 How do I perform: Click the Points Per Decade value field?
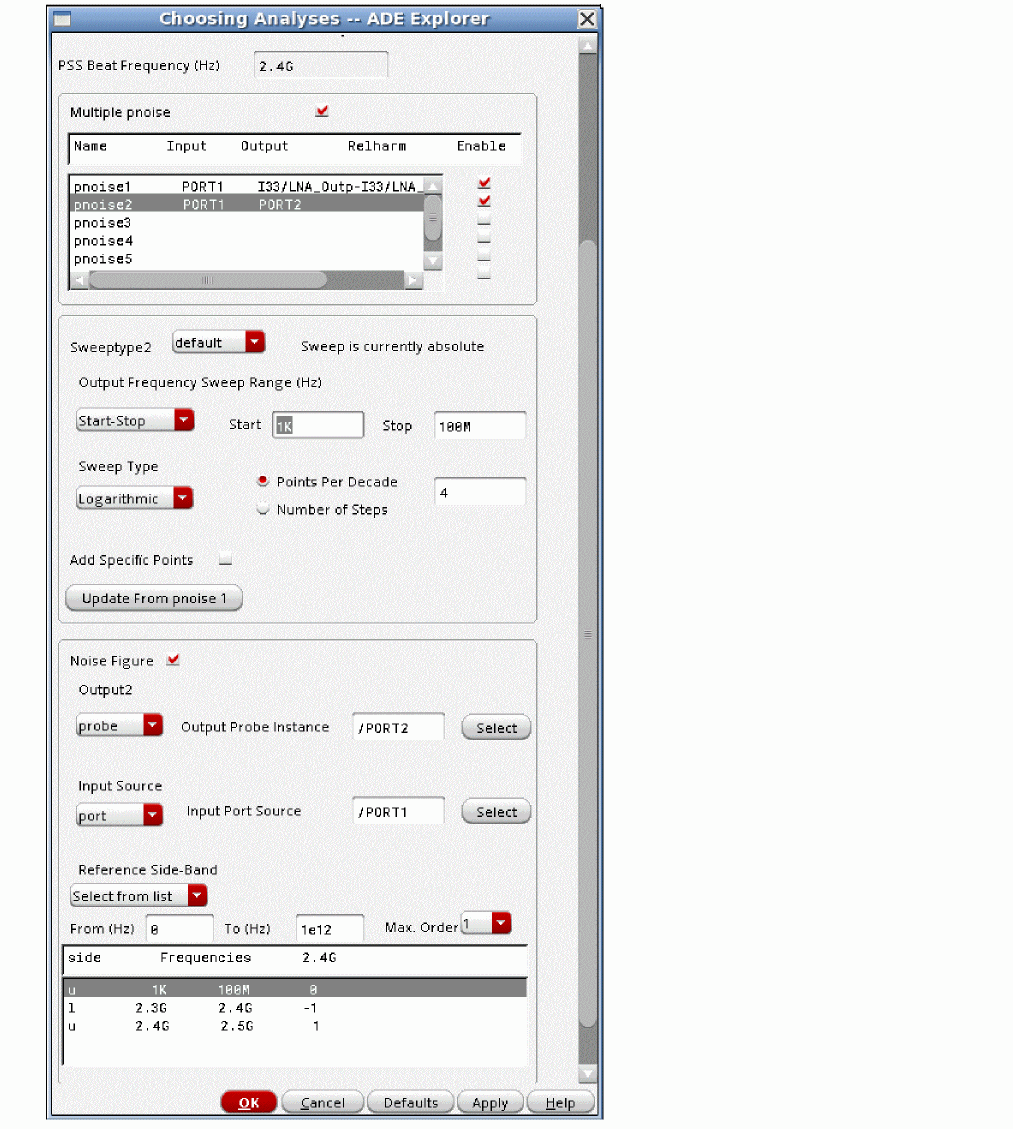click(x=480, y=492)
